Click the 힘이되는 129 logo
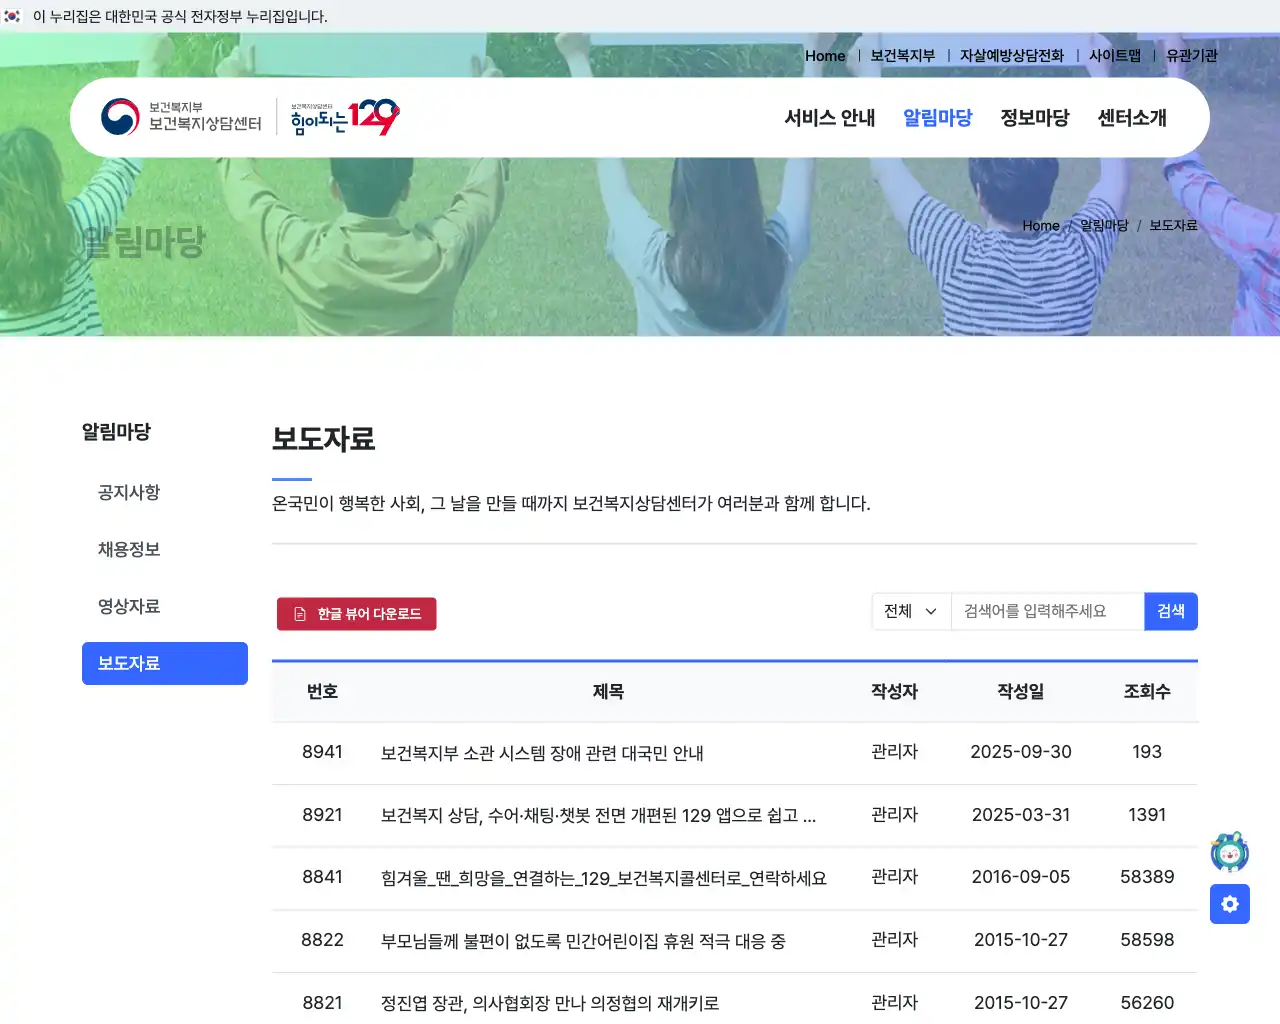This screenshot has width=1280, height=1024. (340, 116)
